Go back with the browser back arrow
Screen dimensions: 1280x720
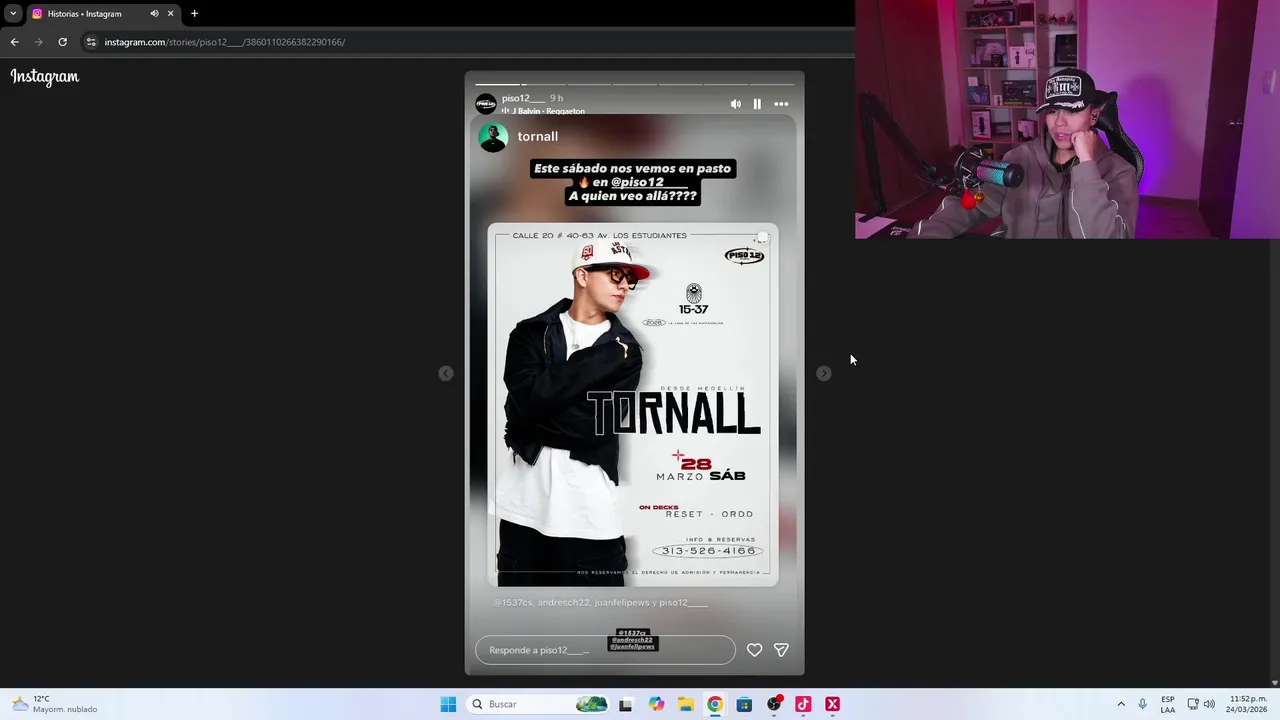click(x=14, y=42)
